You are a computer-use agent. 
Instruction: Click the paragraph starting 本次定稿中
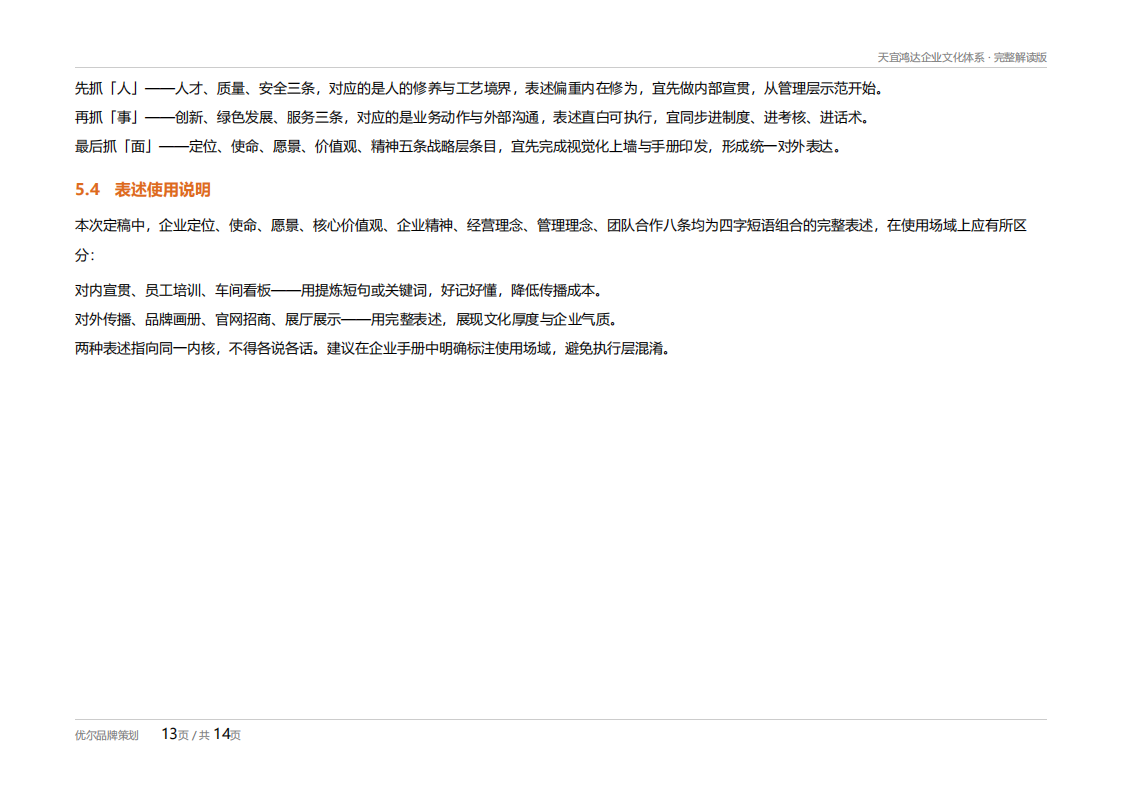click(551, 240)
